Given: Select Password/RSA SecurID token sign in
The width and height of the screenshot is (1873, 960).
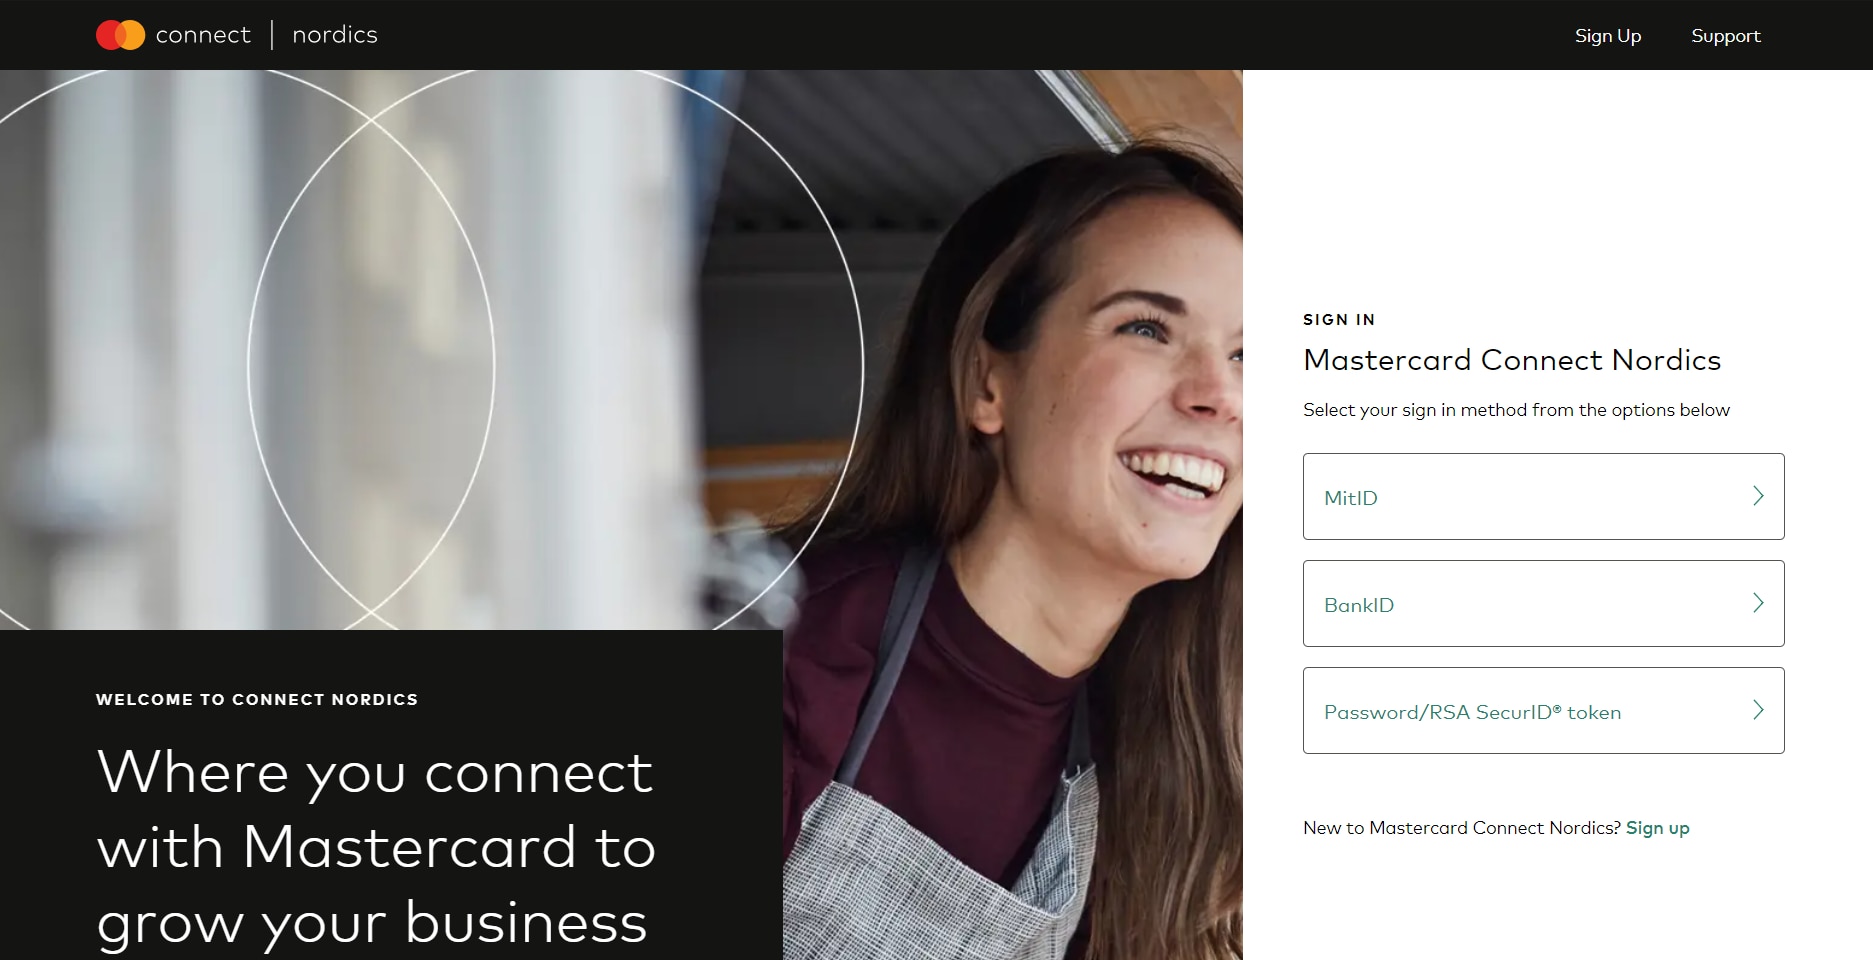Looking at the screenshot, I should point(1543,710).
